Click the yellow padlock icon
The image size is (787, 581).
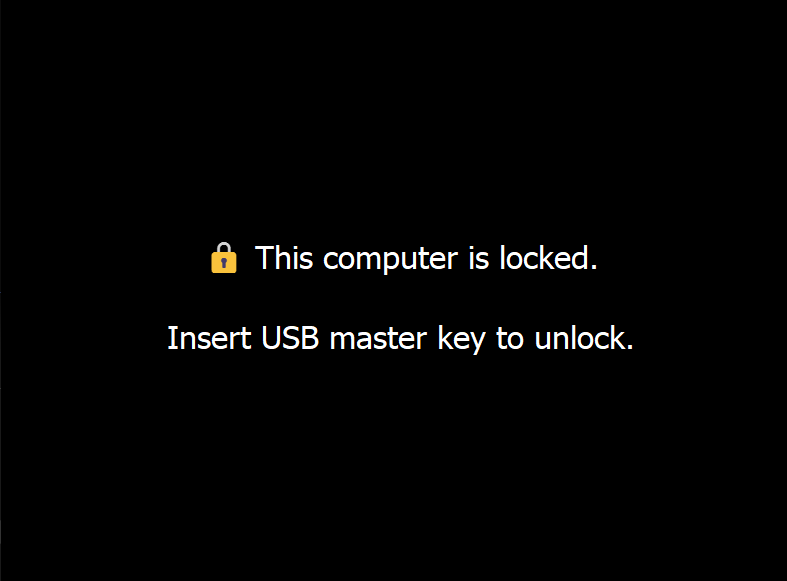pos(224,258)
